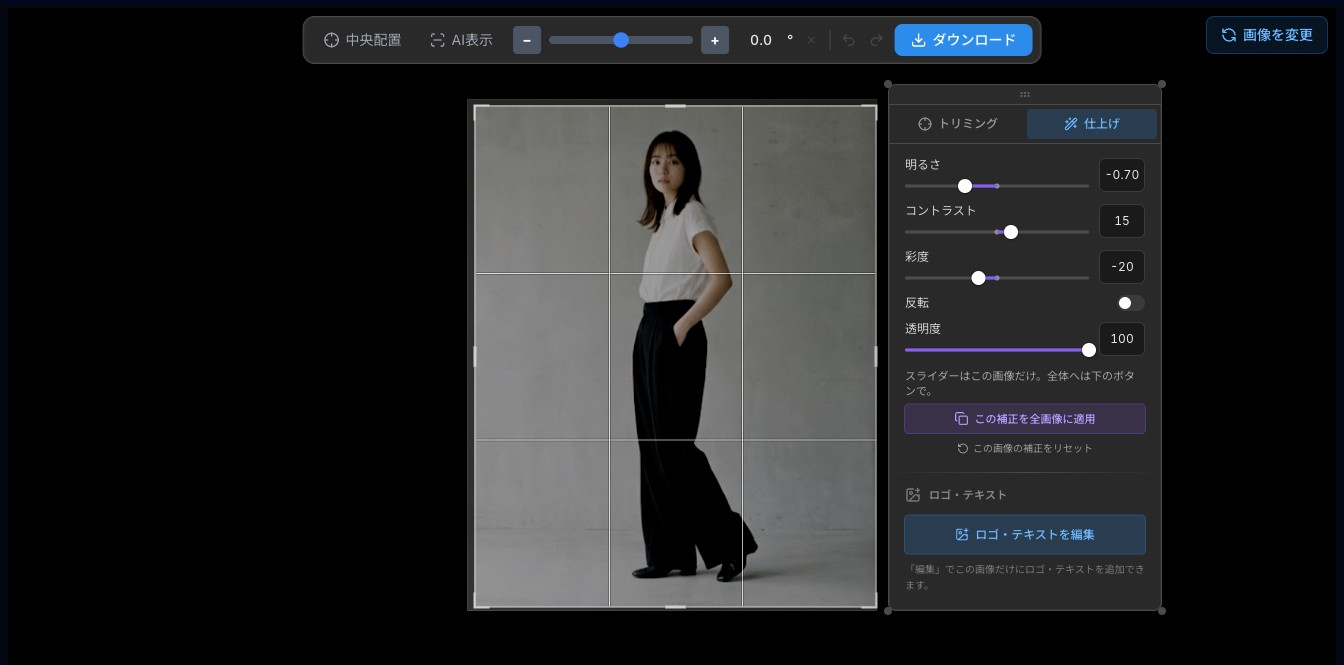Switch to the トリミング tab
This screenshot has height=665, width=1344.
958,124
